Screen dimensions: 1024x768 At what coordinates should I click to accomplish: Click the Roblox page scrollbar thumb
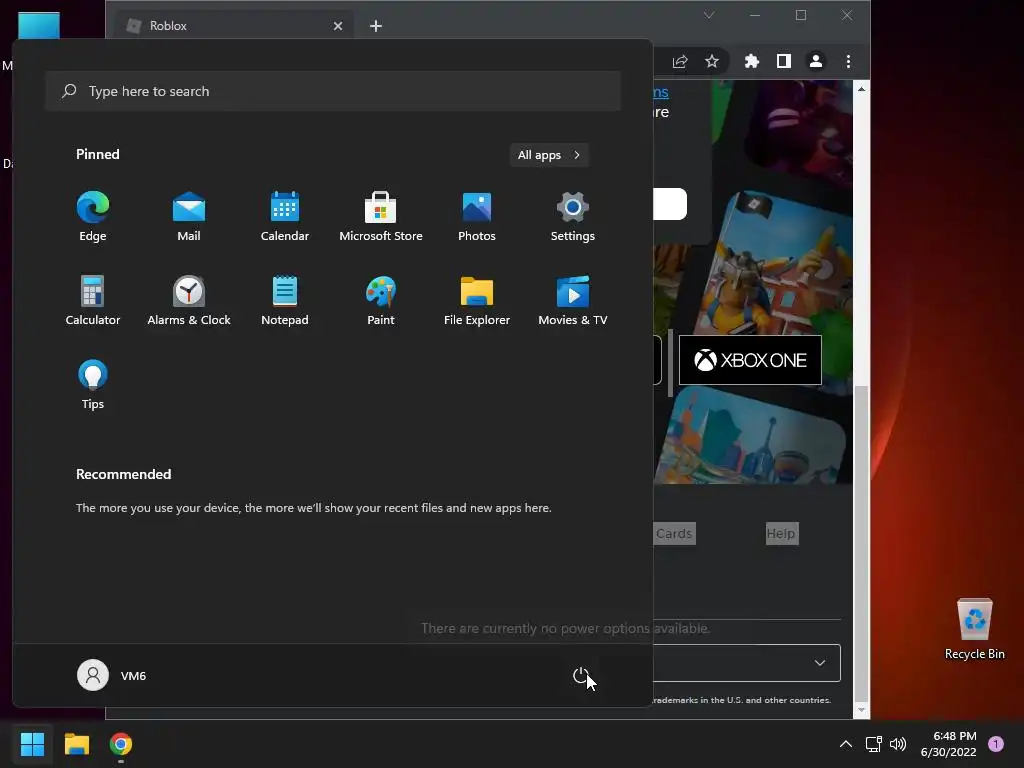(861, 542)
